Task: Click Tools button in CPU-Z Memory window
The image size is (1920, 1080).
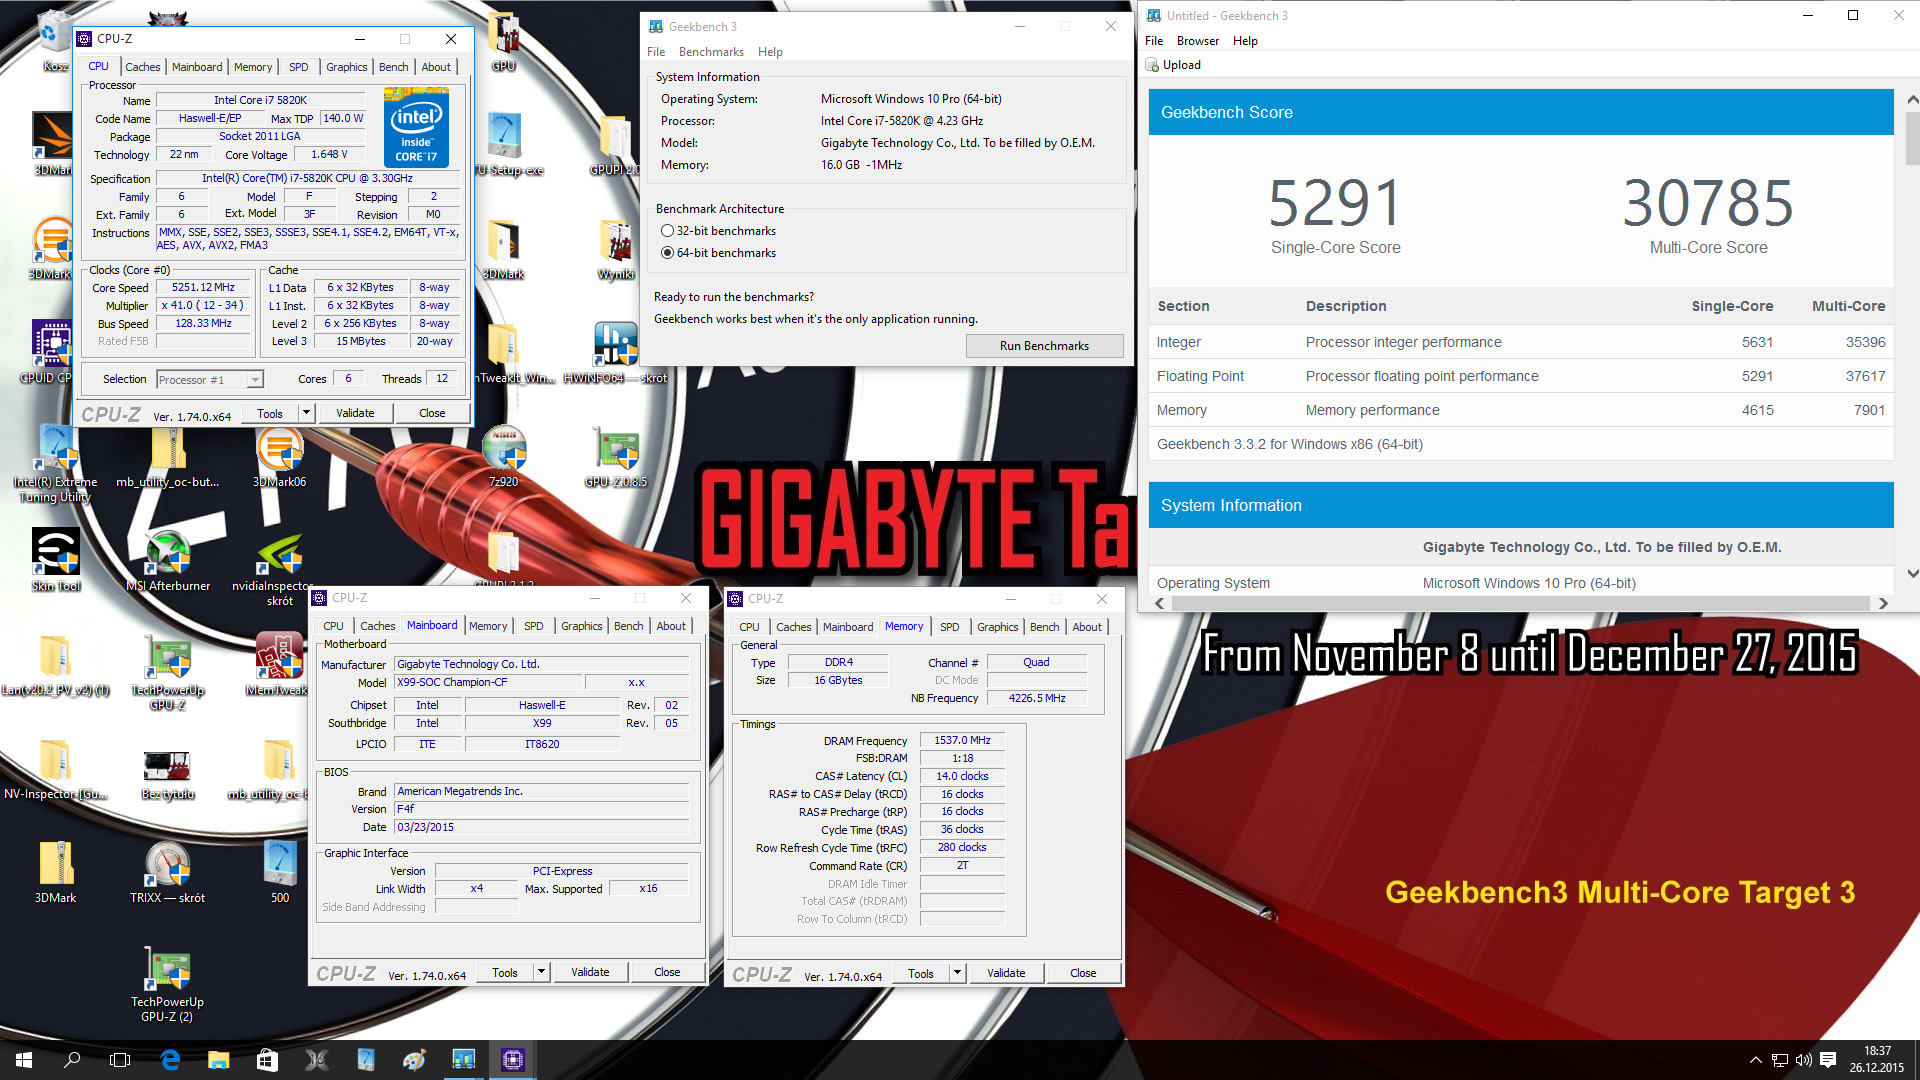Action: point(921,973)
